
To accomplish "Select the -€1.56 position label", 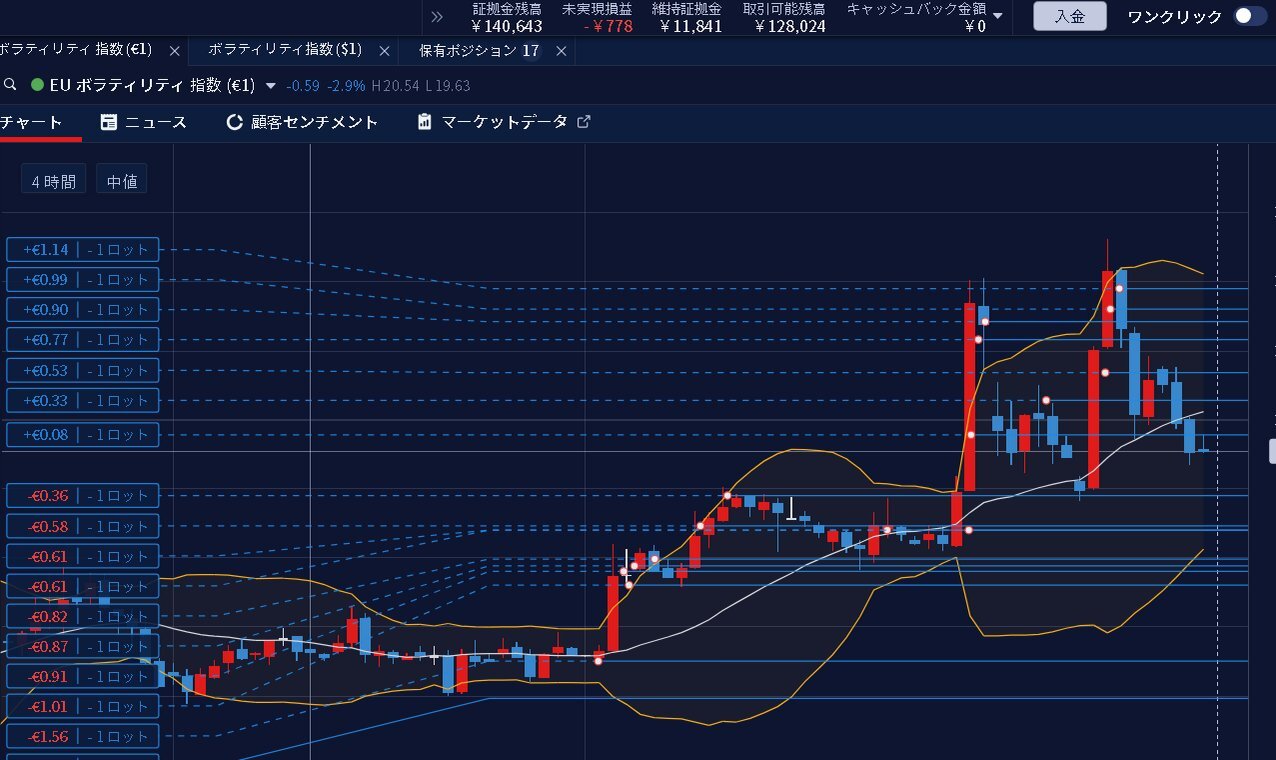I will tap(83, 737).
